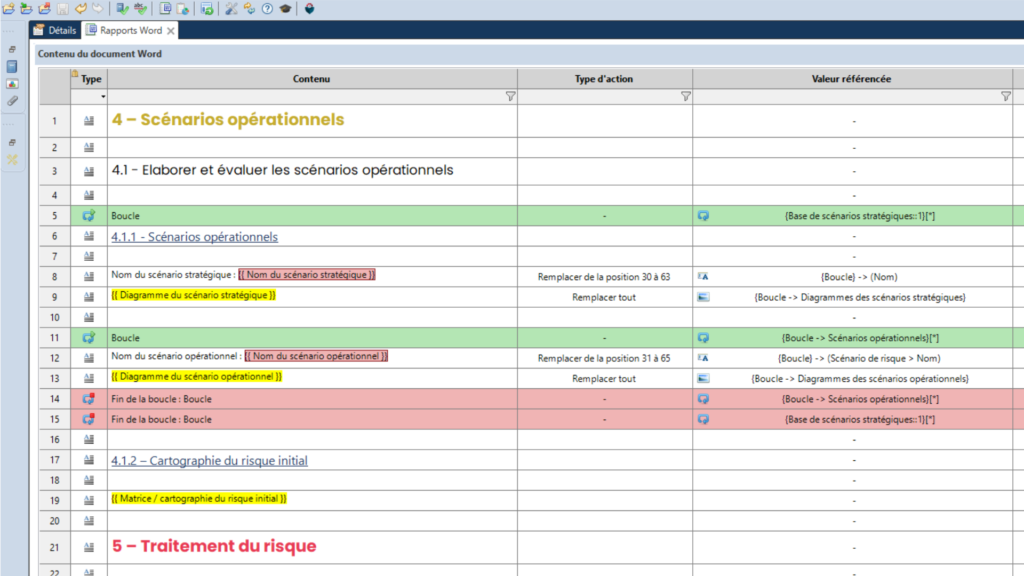Image resolution: width=1024 pixels, height=576 pixels.
Task: Click the graduation cap tutorial icon
Action: (x=284, y=8)
